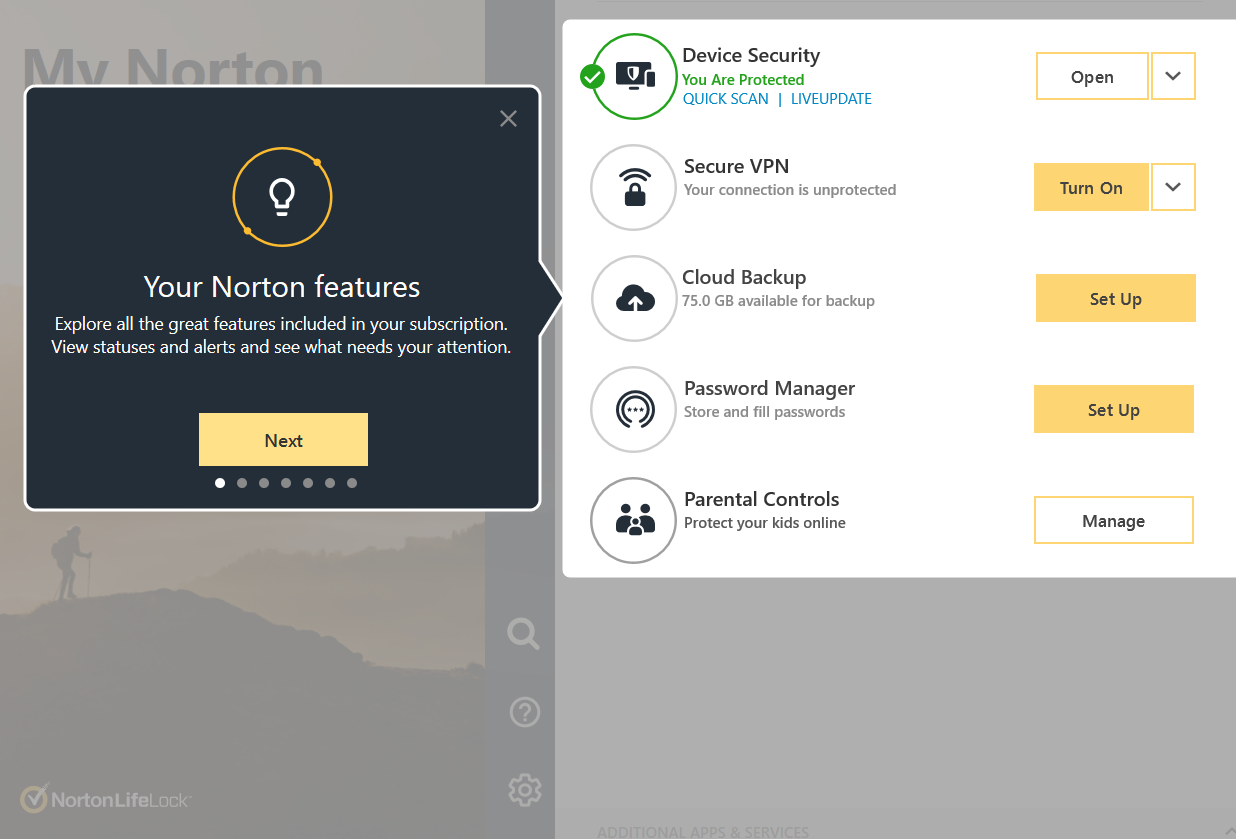Click the Parental Controls family icon

pos(634,520)
